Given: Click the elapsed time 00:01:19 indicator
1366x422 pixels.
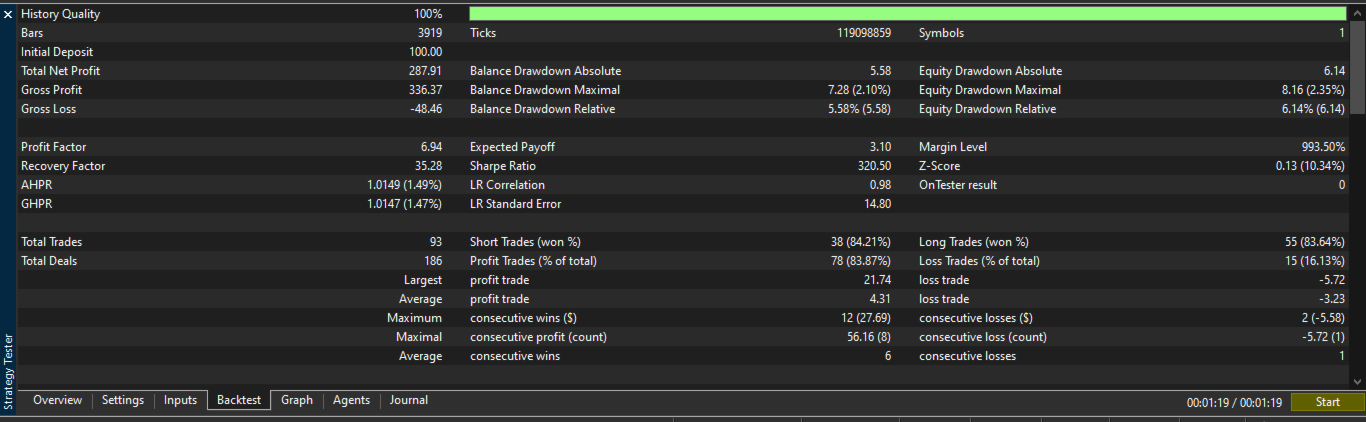Looking at the screenshot, I should click(x=1234, y=402).
